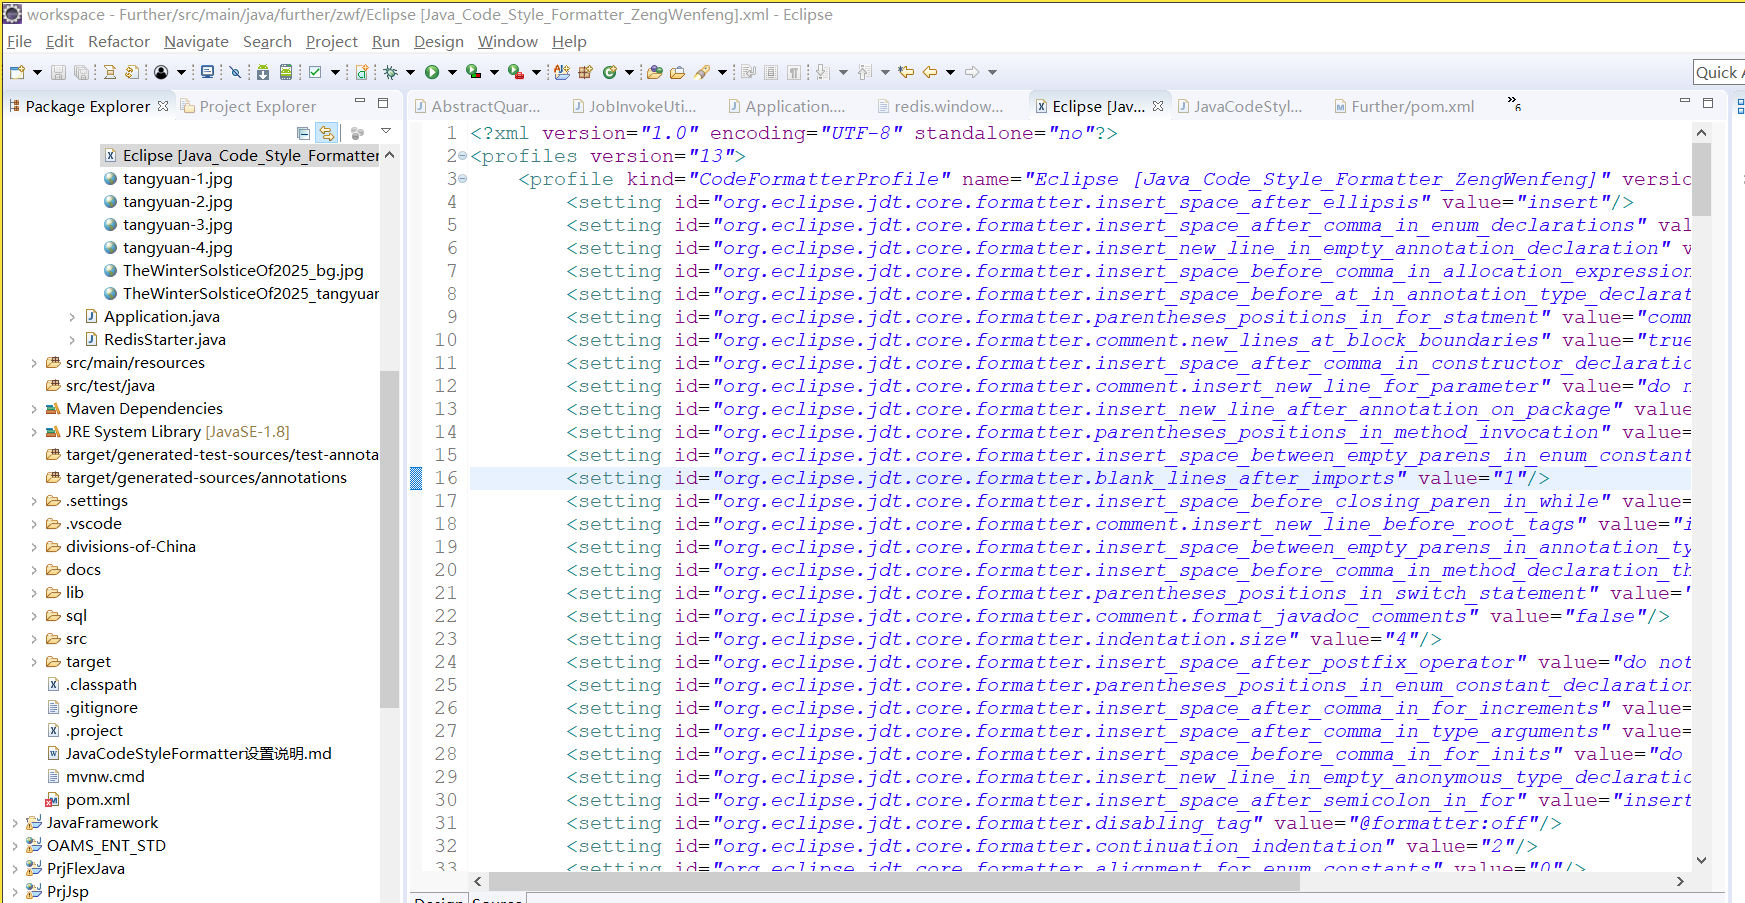Image resolution: width=1745 pixels, height=903 pixels.
Task: Toggle the word wrap toolbar icon
Action: pos(747,72)
